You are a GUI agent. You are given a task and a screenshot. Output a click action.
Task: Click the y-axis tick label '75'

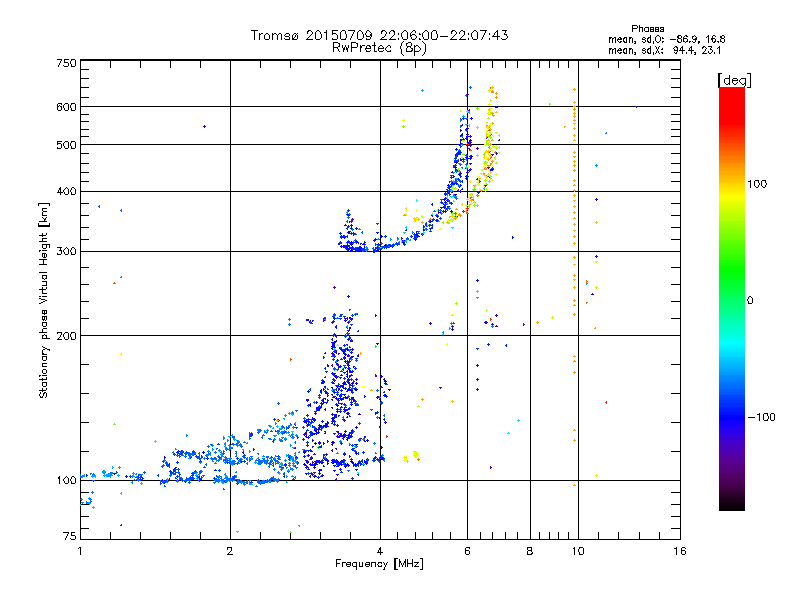click(70, 536)
